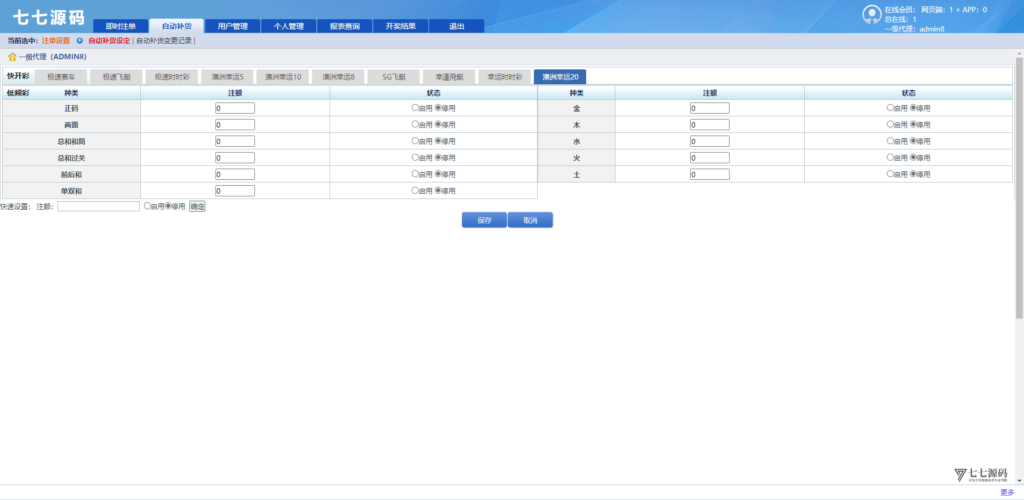The image size is (1024, 500).
Task: Open the 自动补货设定 link
Action: pyautogui.click(x=109, y=40)
